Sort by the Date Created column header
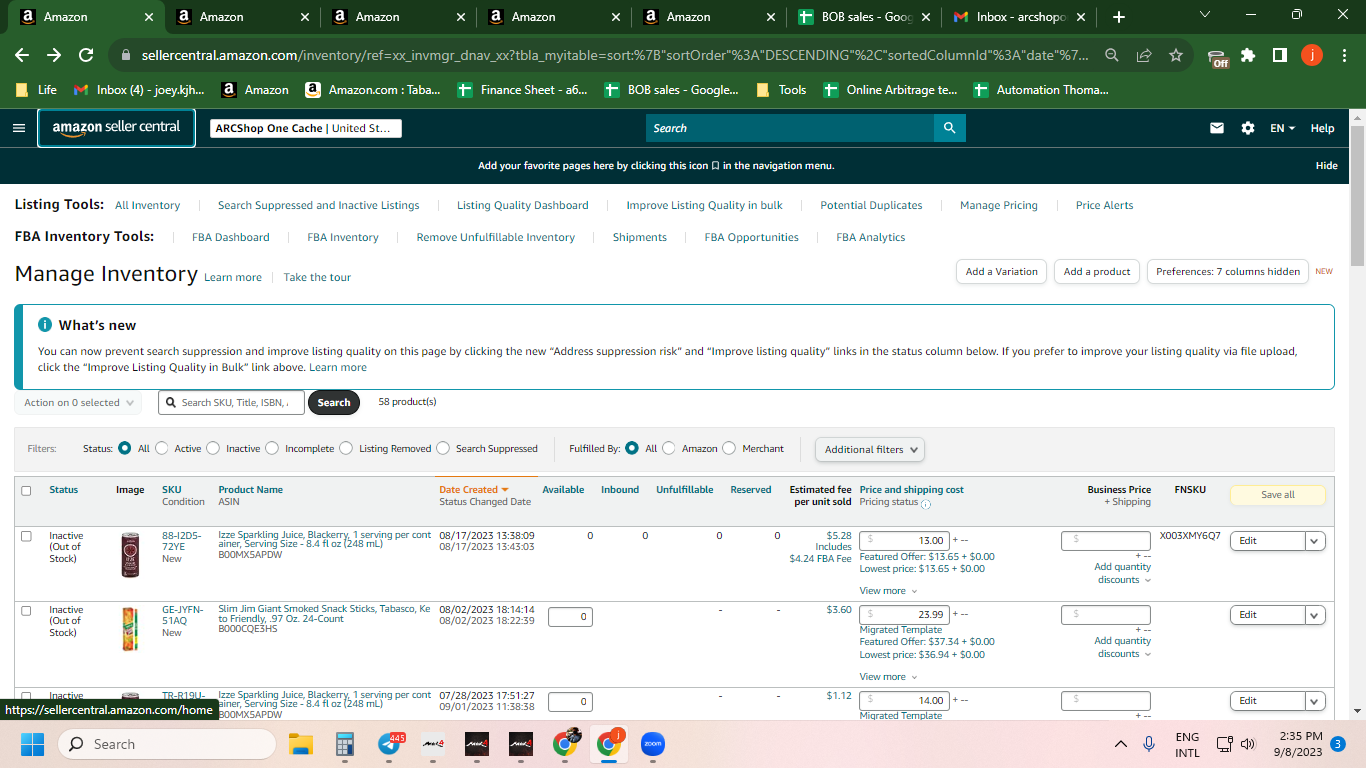The height and width of the screenshot is (768, 1366). (473, 490)
